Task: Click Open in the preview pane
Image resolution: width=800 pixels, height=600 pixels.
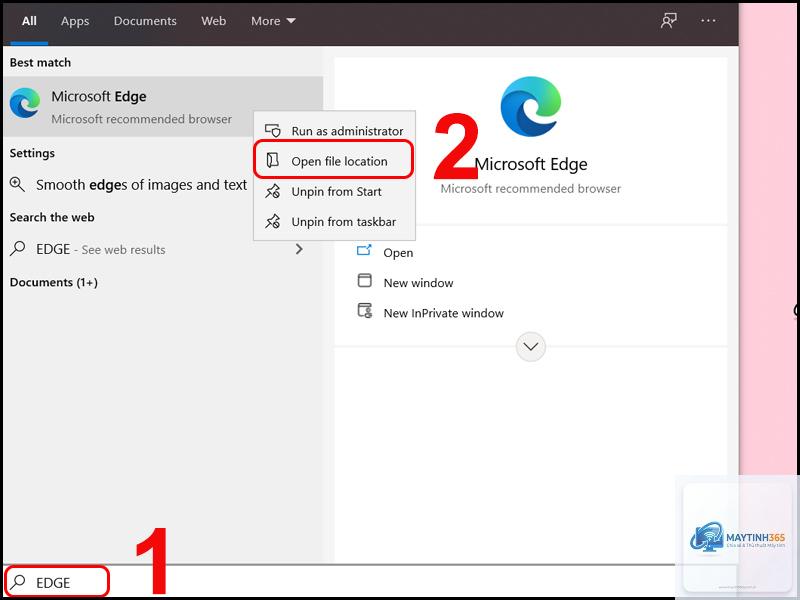Action: 398,253
